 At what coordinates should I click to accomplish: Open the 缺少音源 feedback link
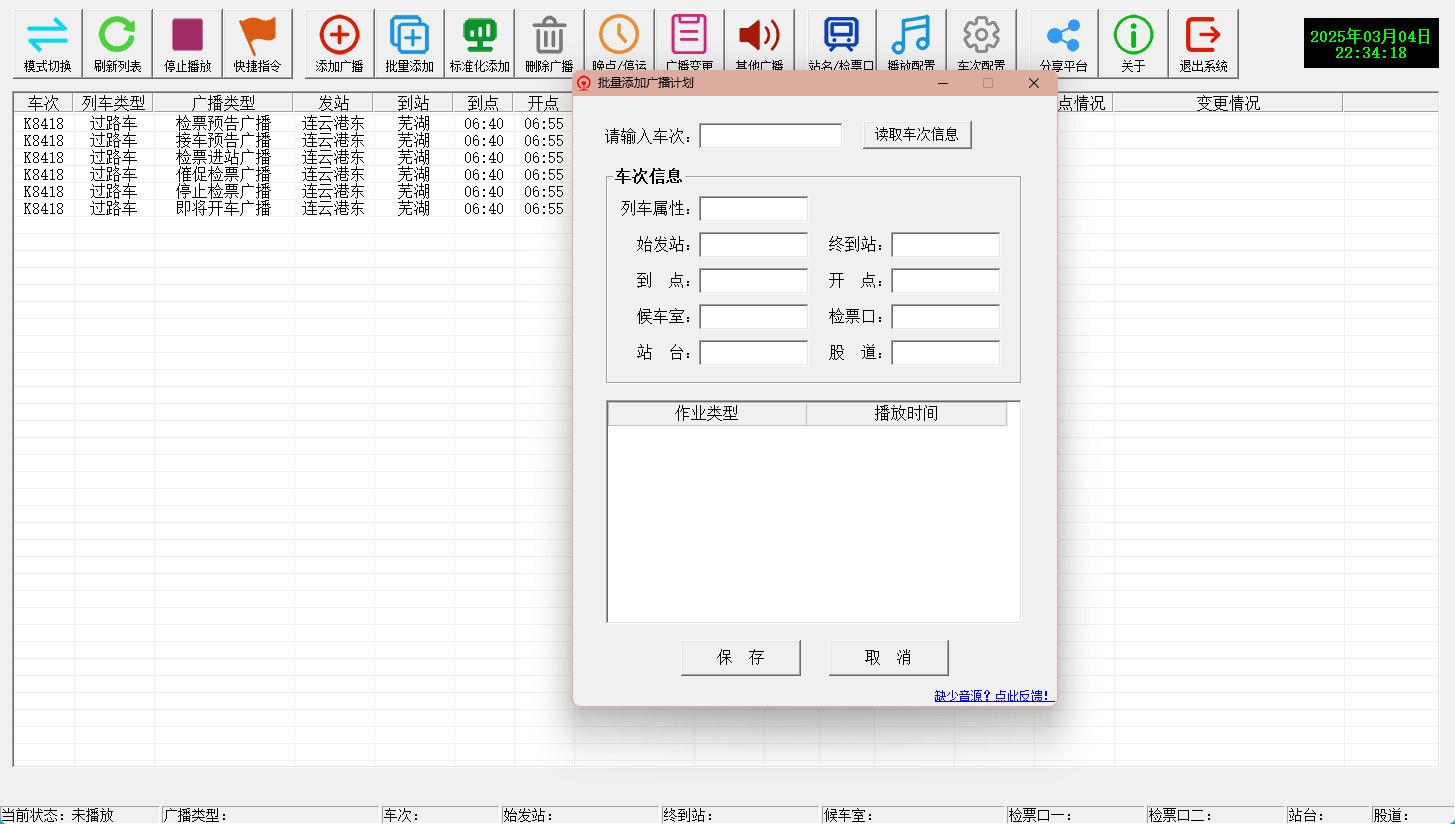point(994,695)
